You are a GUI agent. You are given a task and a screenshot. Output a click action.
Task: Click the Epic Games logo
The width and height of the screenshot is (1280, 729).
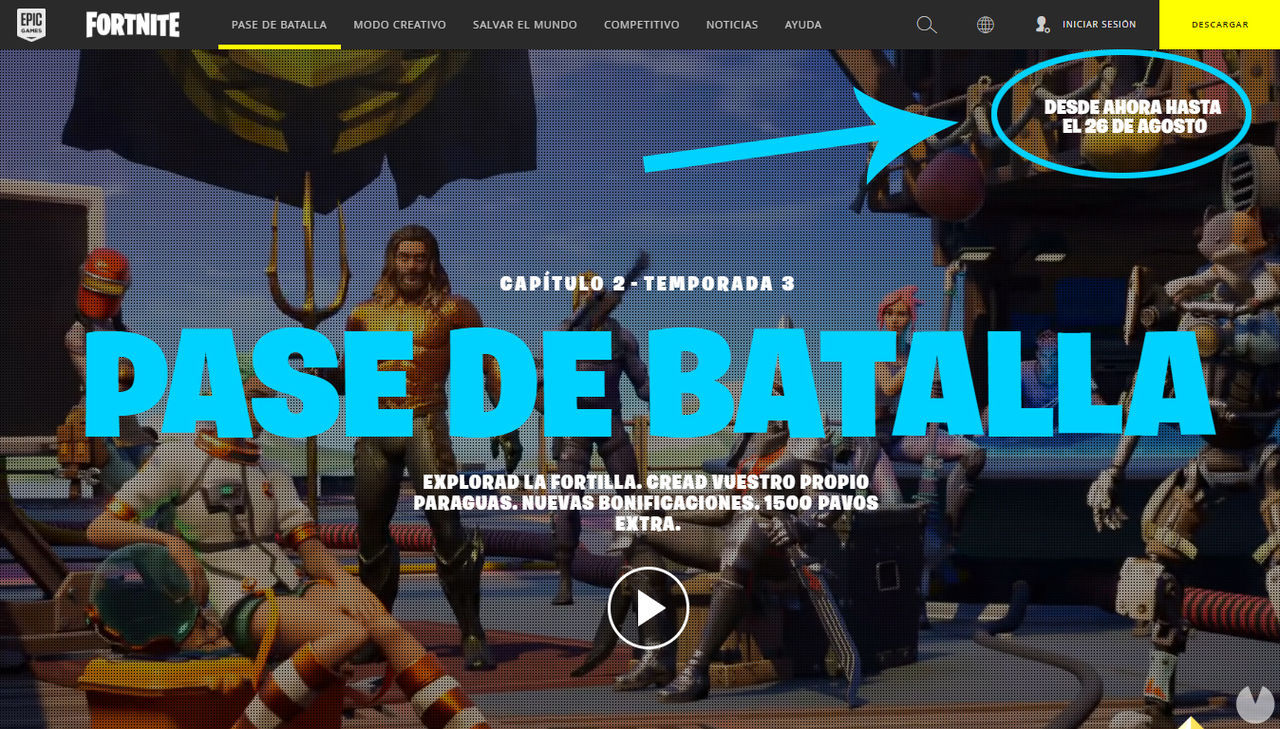click(31, 24)
